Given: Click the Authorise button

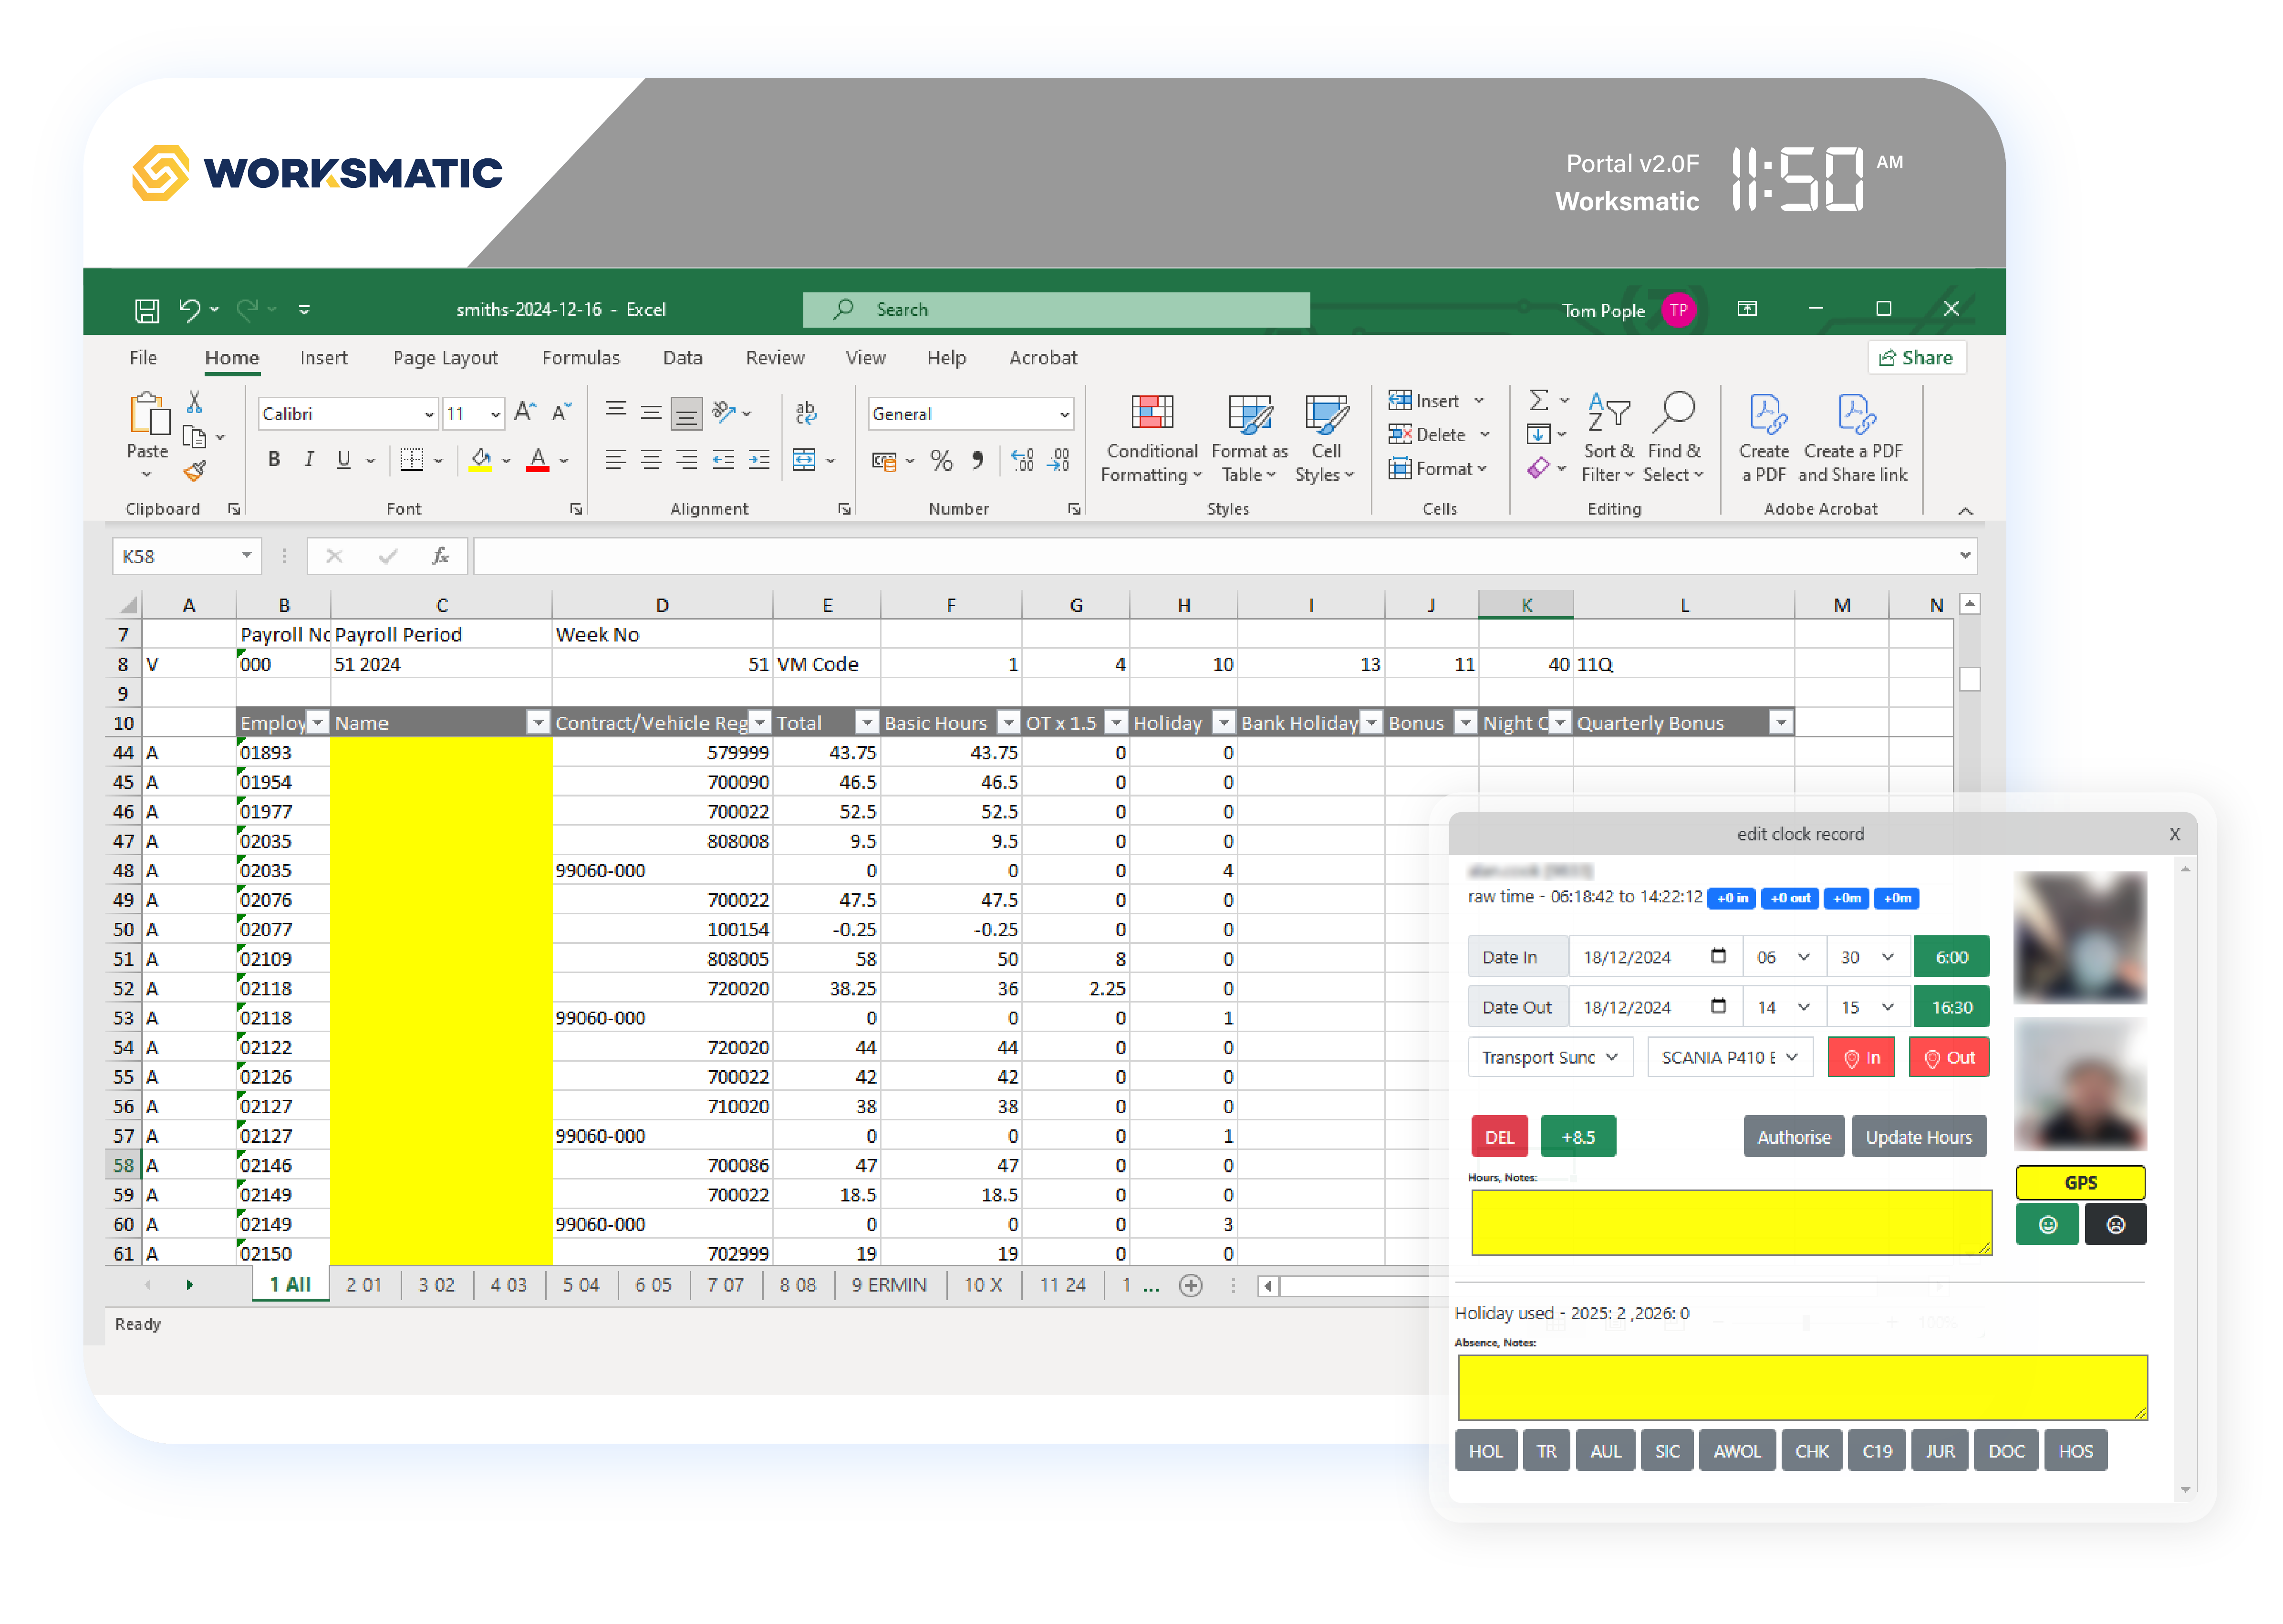Looking at the screenshot, I should pyautogui.click(x=1793, y=1137).
